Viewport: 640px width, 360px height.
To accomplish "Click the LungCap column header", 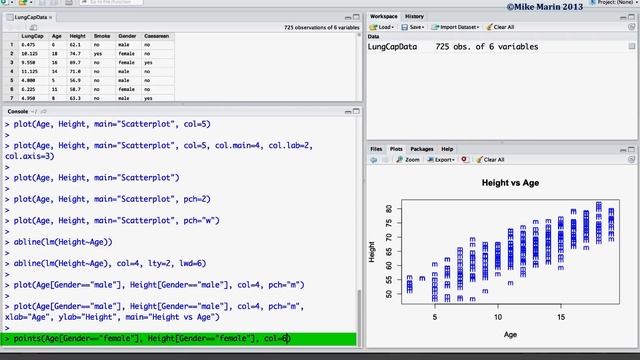I will [x=32, y=36].
